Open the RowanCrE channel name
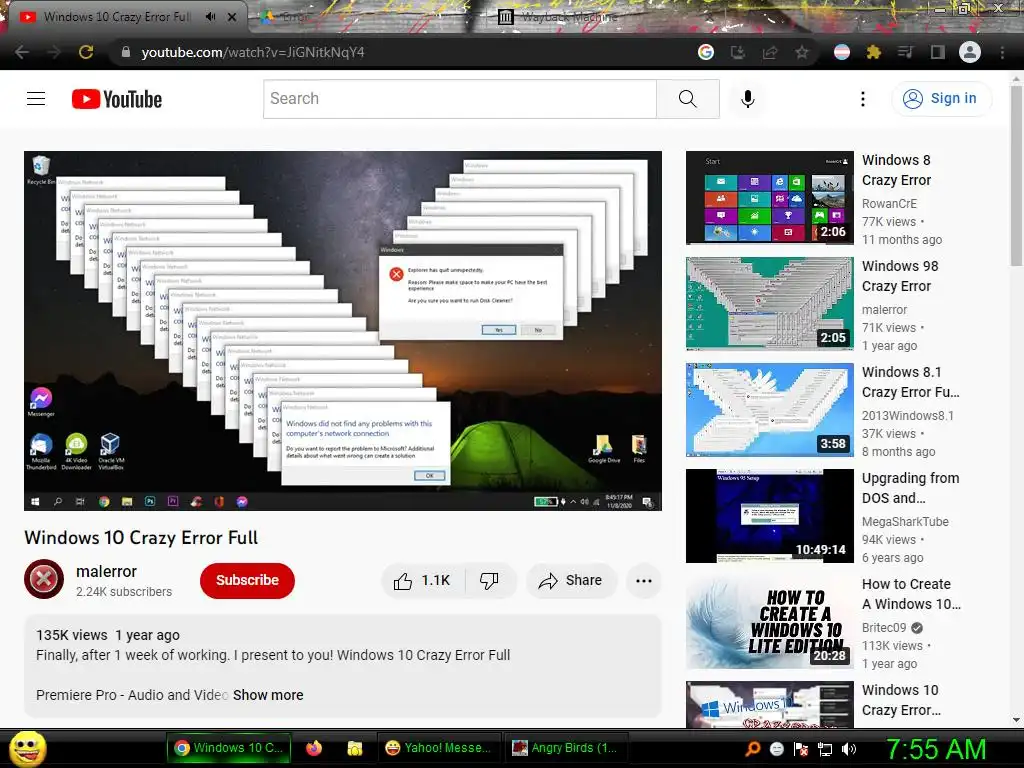The image size is (1024, 768). click(889, 204)
